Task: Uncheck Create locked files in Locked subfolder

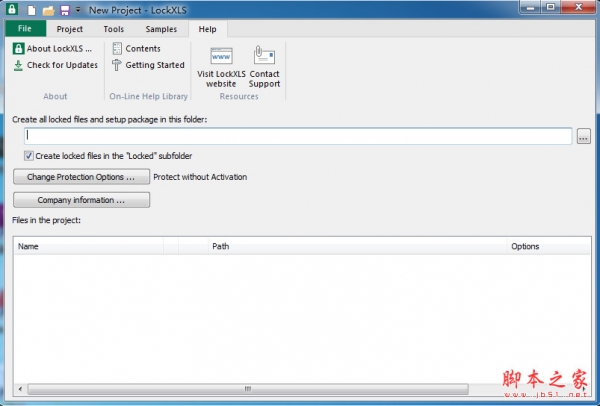Action: click(29, 156)
